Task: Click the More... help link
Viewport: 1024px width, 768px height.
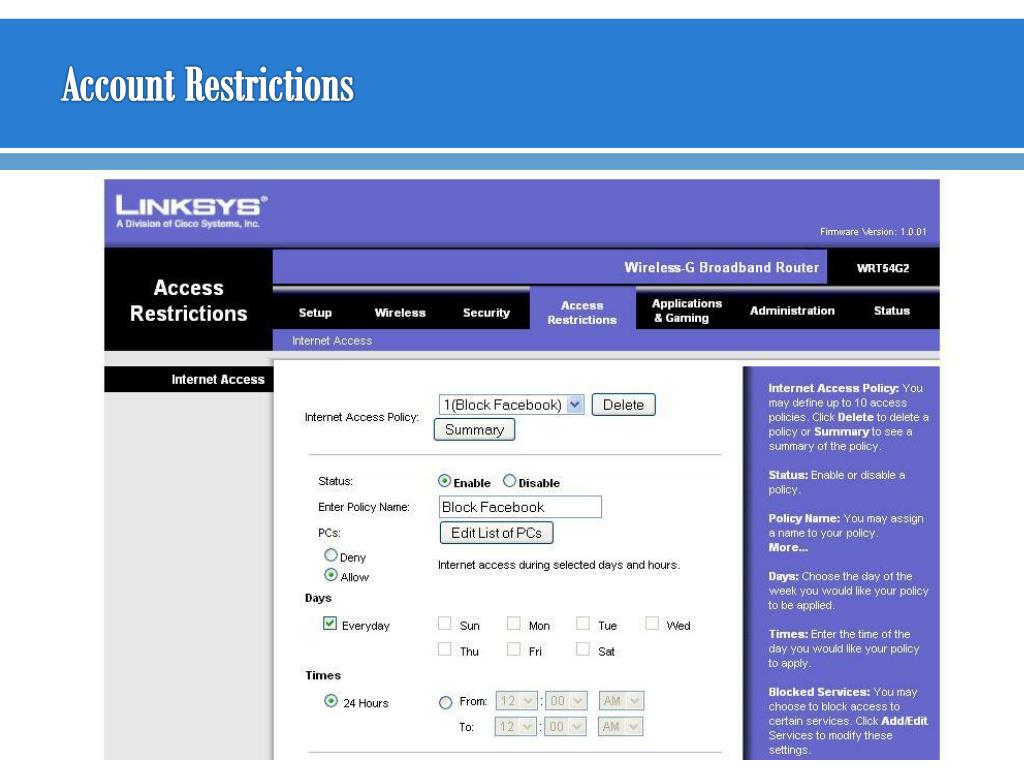Action: click(788, 547)
